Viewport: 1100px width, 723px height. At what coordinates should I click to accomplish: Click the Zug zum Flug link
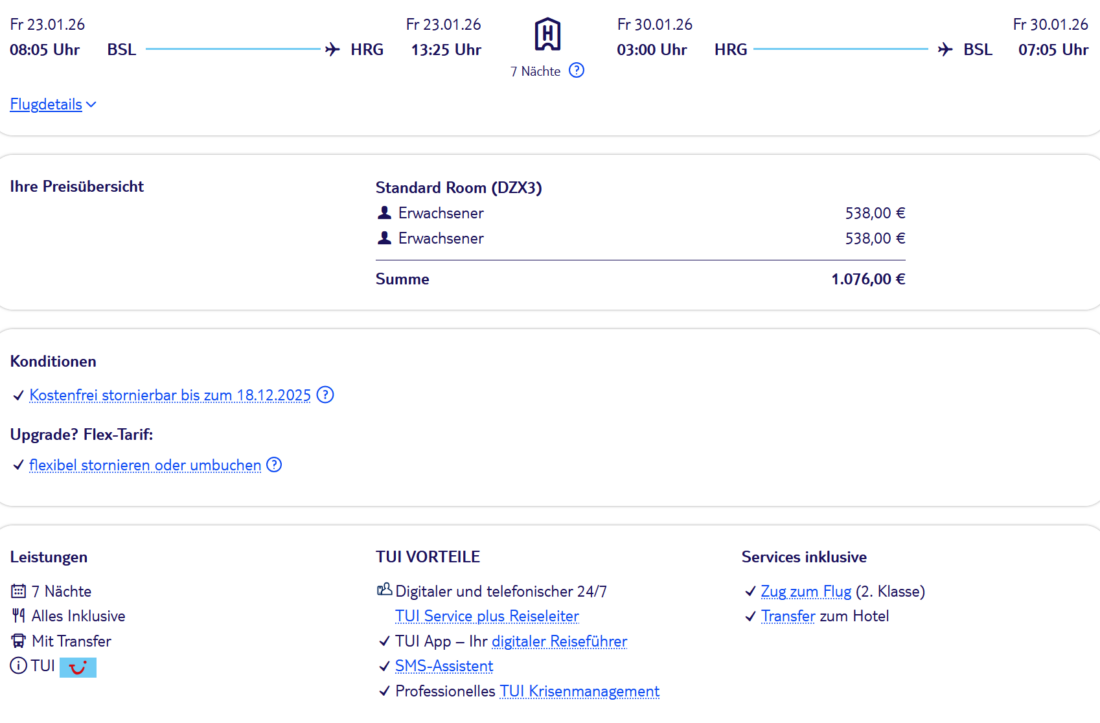coord(806,591)
